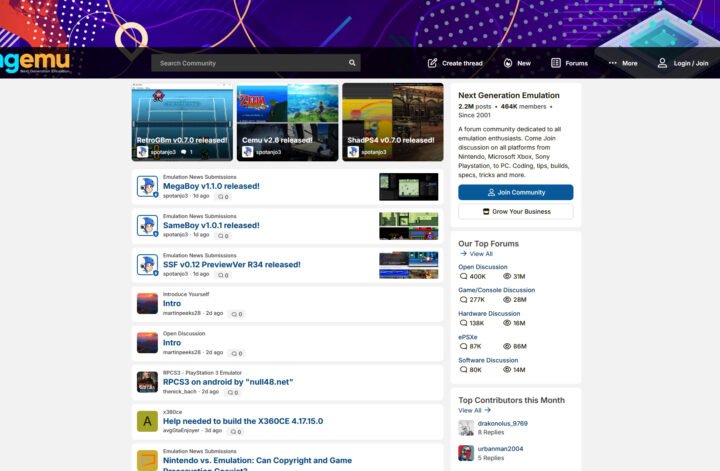720x471 pixels.
Task: Open the MegaBoy v1.1.0 released! thread
Action: point(211,186)
